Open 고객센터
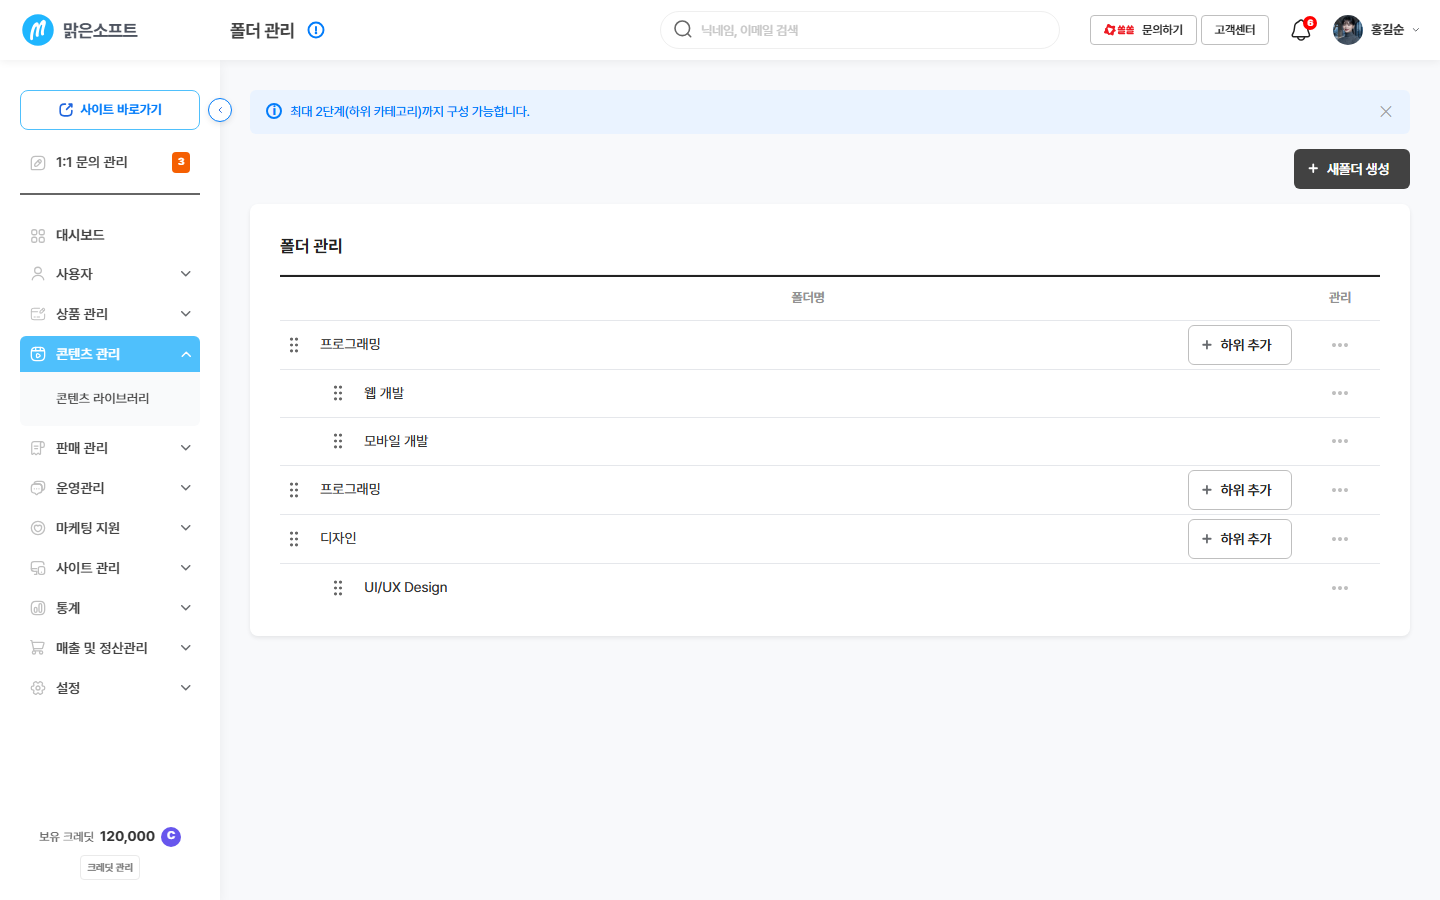 [x=1235, y=30]
